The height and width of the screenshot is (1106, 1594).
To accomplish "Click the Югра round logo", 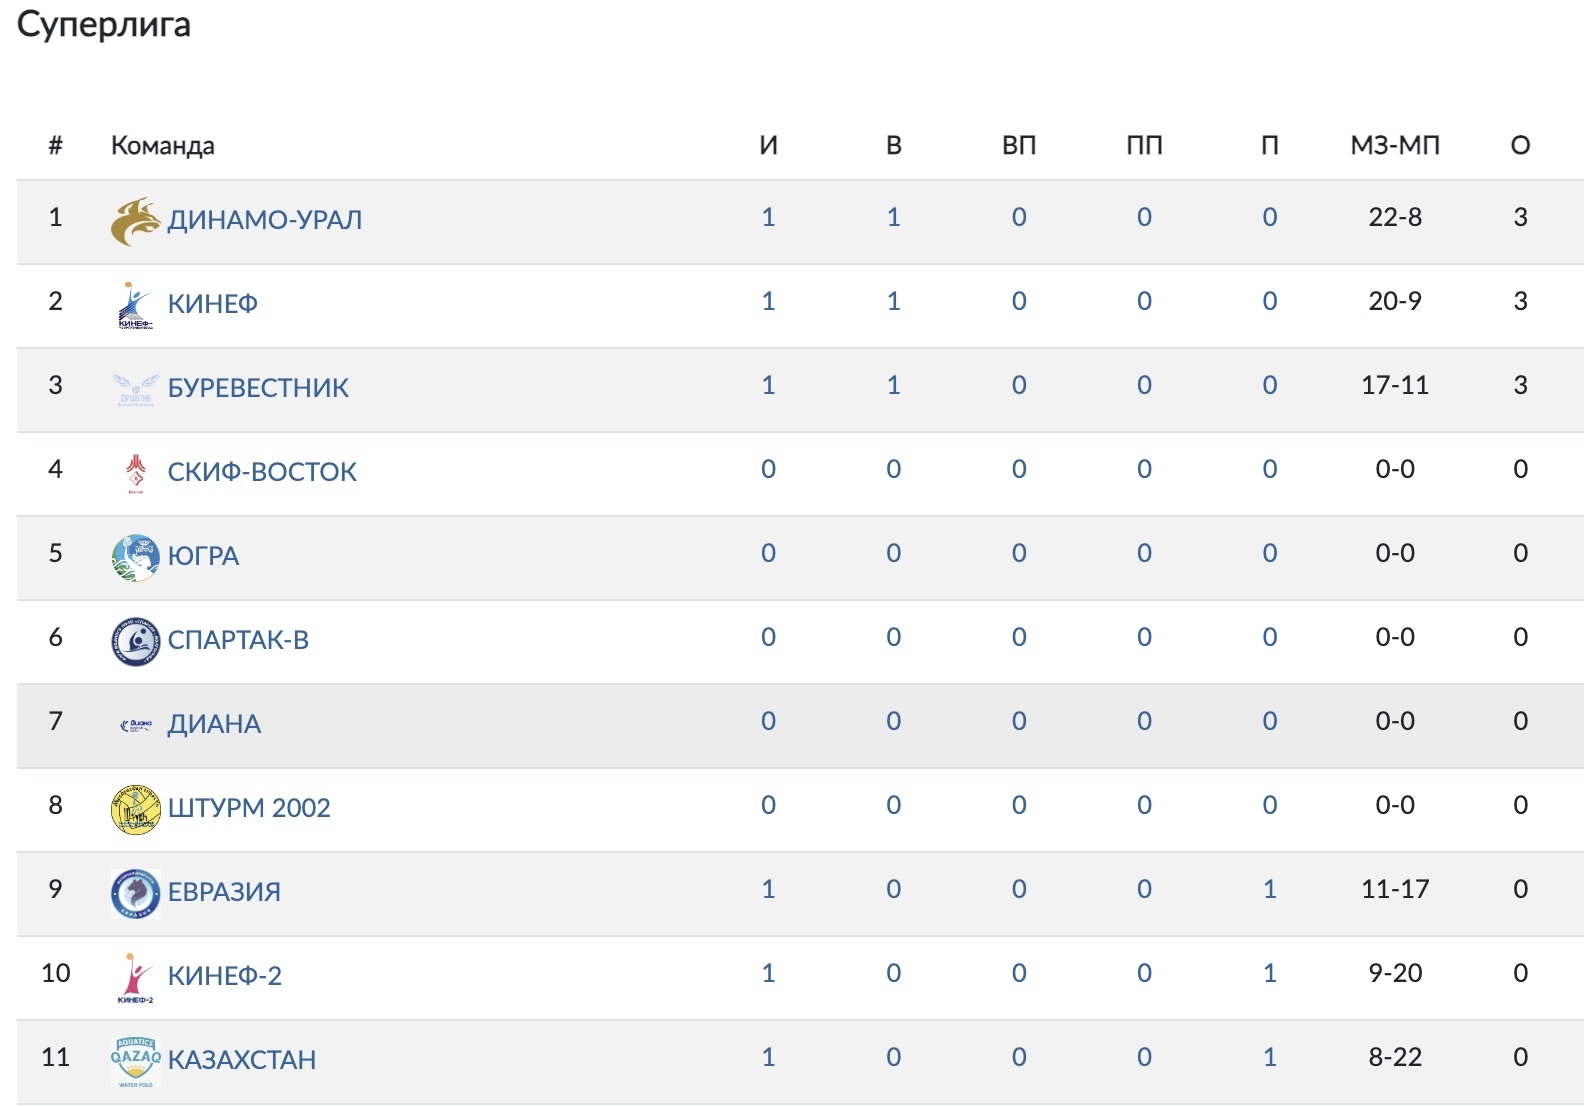I will (135, 557).
